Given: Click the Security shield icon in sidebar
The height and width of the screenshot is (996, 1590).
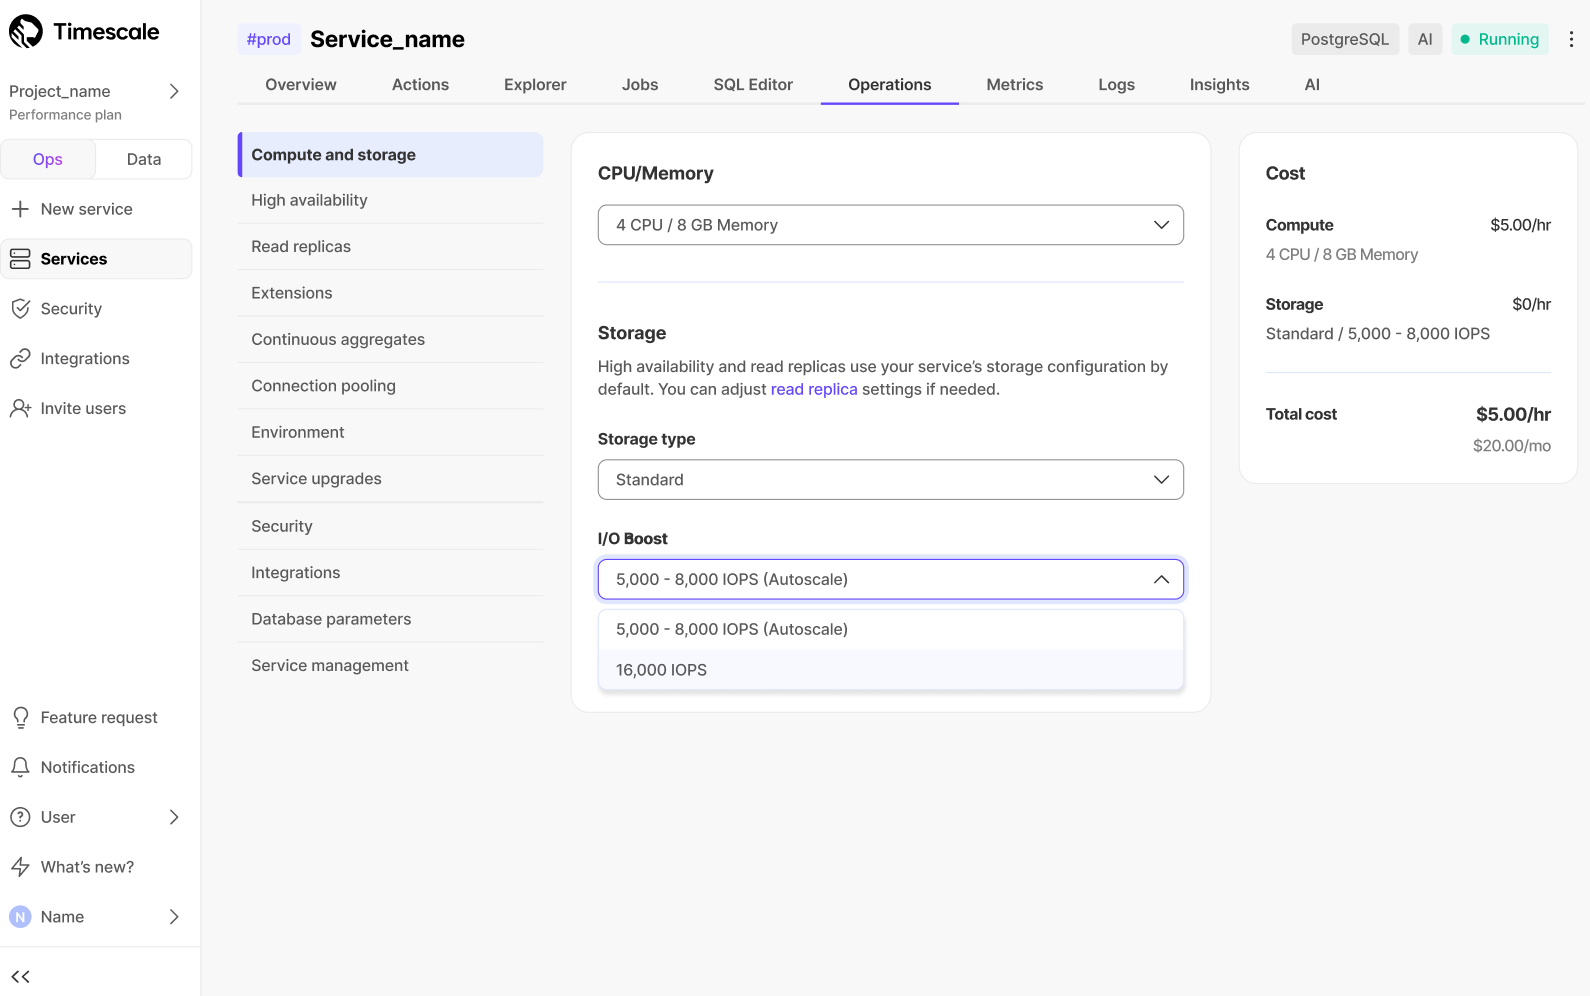Looking at the screenshot, I should pos(20,309).
